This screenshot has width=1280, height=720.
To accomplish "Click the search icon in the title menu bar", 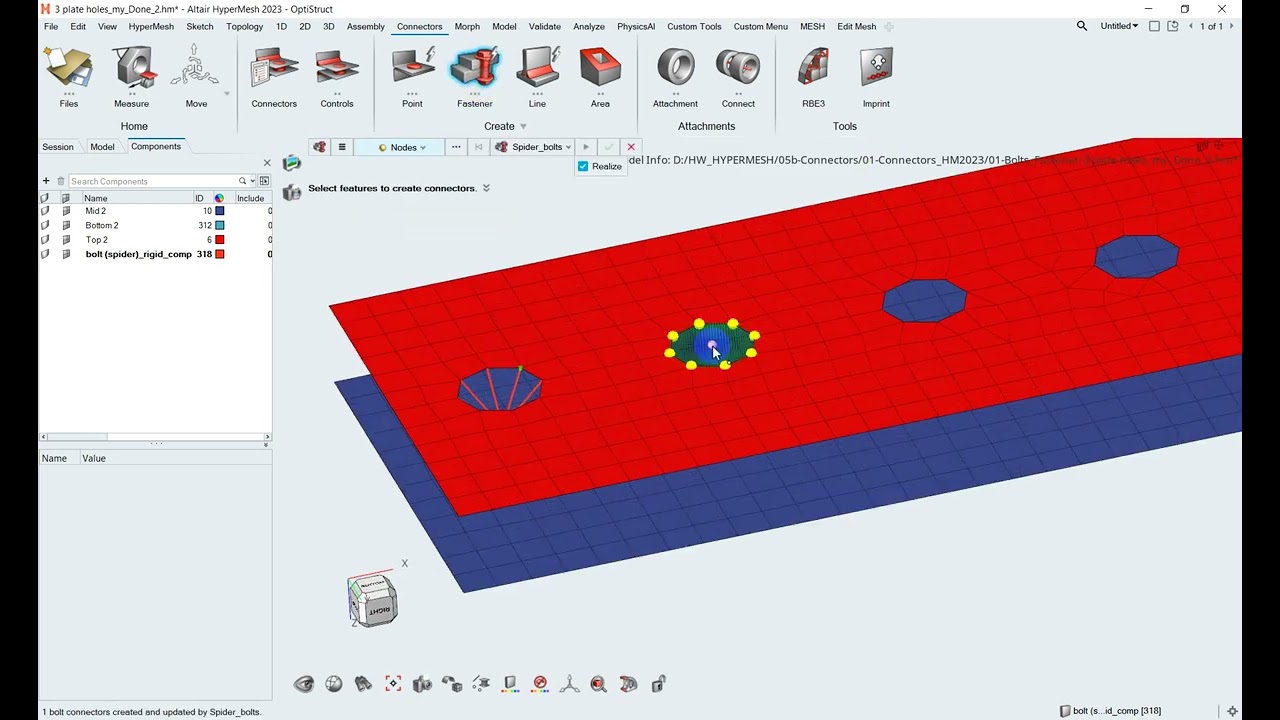I will [1082, 26].
